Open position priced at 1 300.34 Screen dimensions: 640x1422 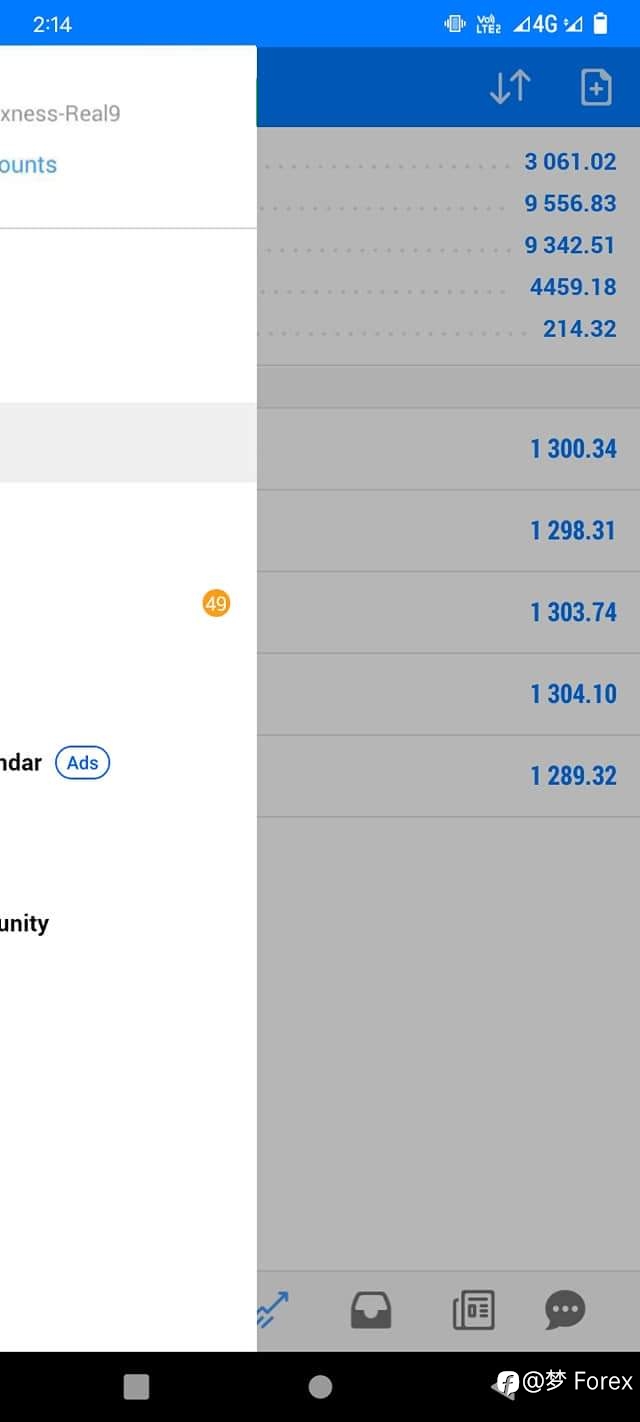click(448, 449)
